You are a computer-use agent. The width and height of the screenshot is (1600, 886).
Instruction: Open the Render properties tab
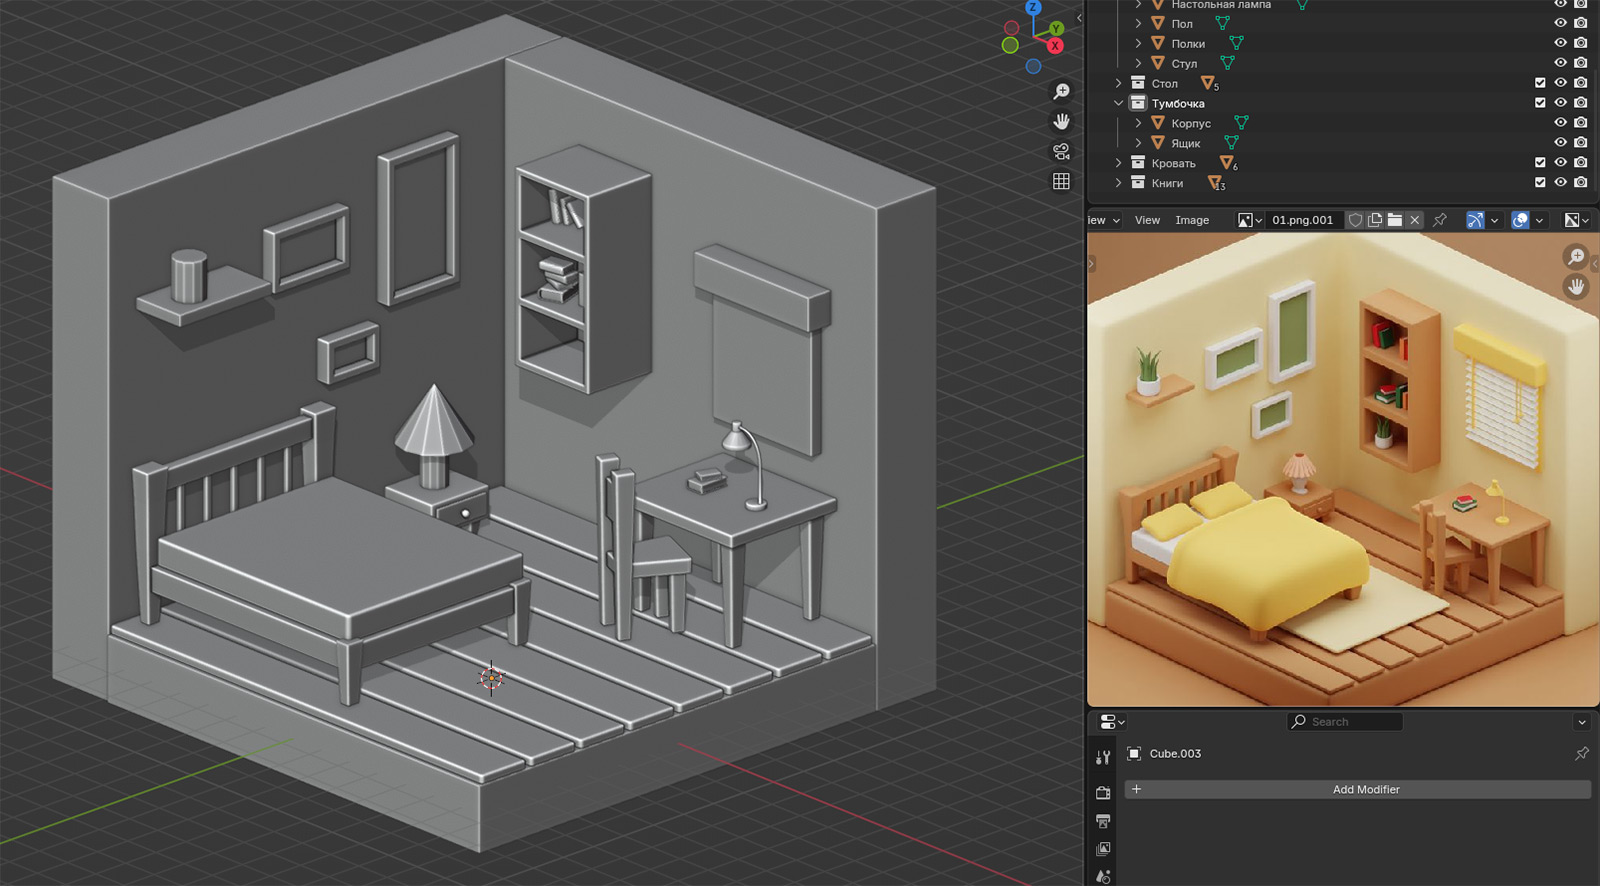(1103, 793)
